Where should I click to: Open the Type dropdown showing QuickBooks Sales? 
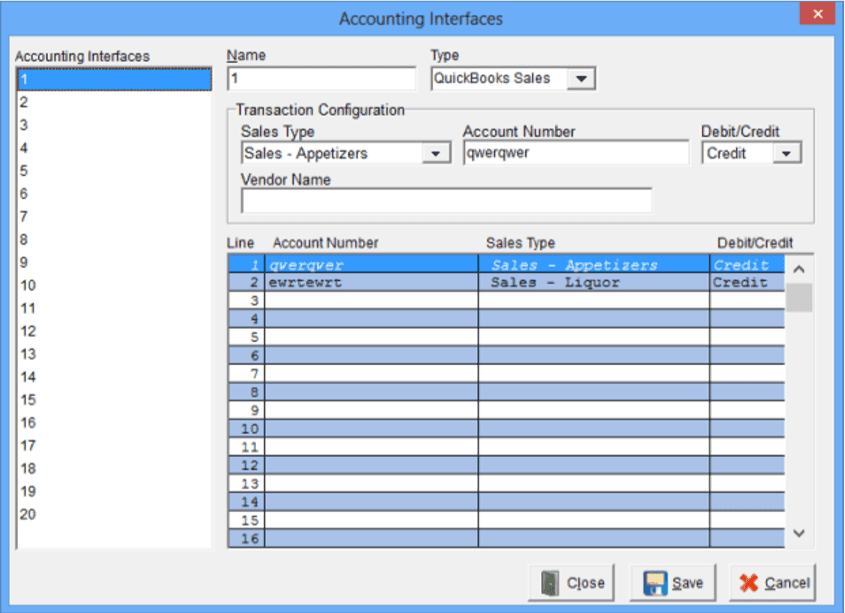coord(581,78)
